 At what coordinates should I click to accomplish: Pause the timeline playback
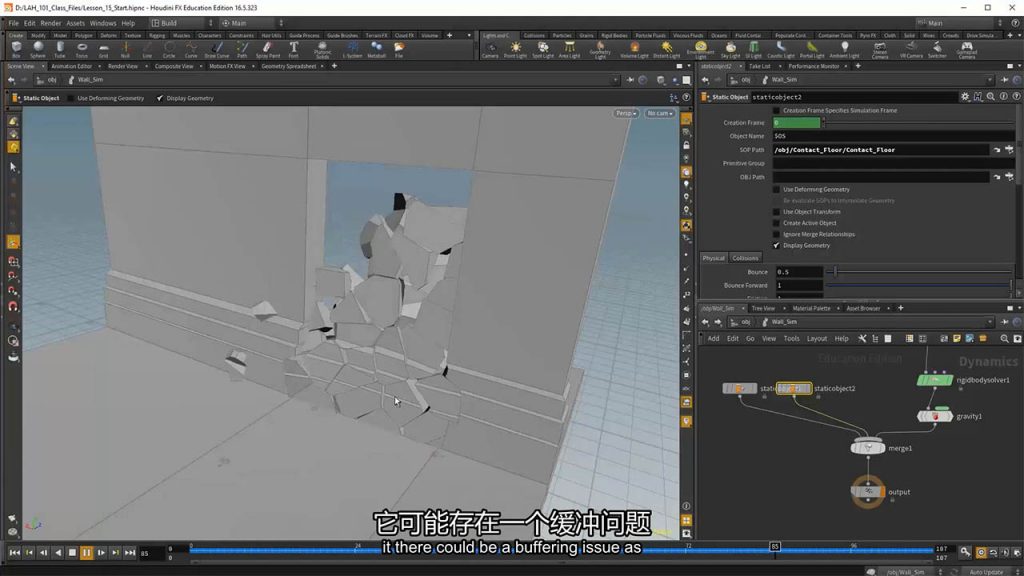point(86,552)
